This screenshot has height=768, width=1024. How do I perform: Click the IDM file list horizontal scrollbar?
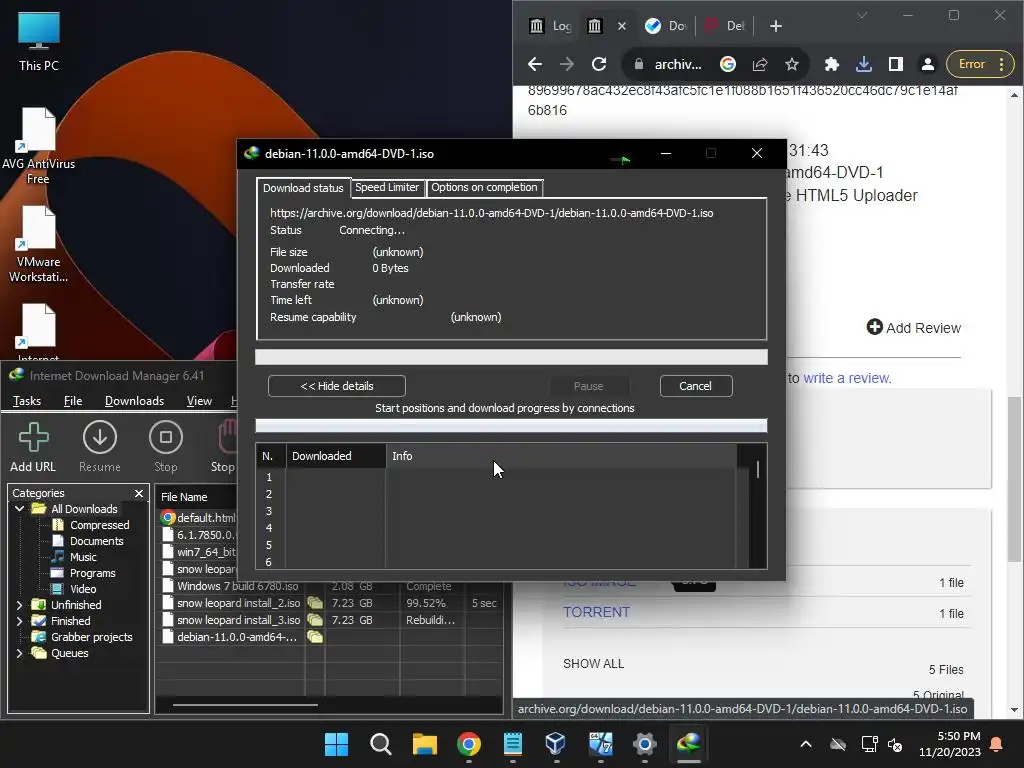(x=246, y=705)
